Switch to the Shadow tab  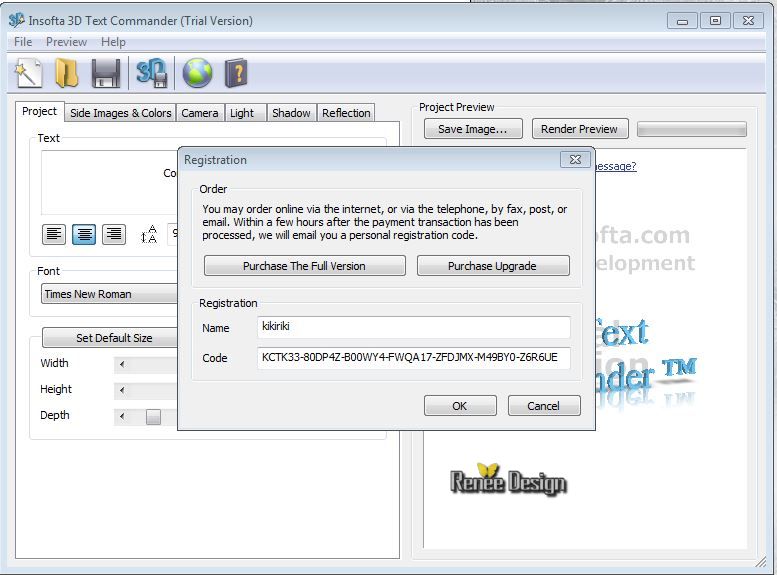[x=291, y=113]
